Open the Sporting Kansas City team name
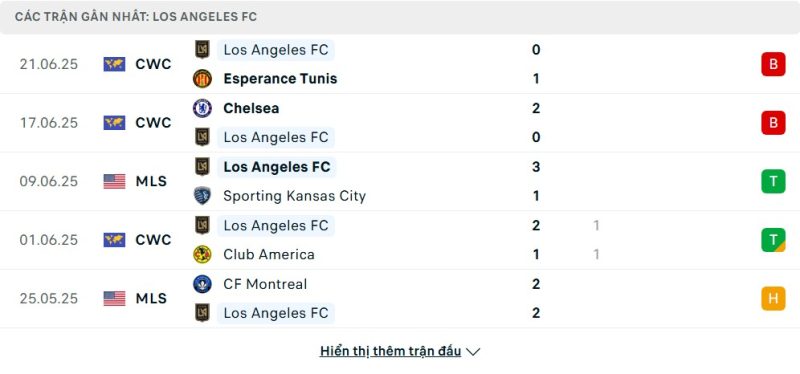Screen dimensions: 800x374 tap(294, 196)
